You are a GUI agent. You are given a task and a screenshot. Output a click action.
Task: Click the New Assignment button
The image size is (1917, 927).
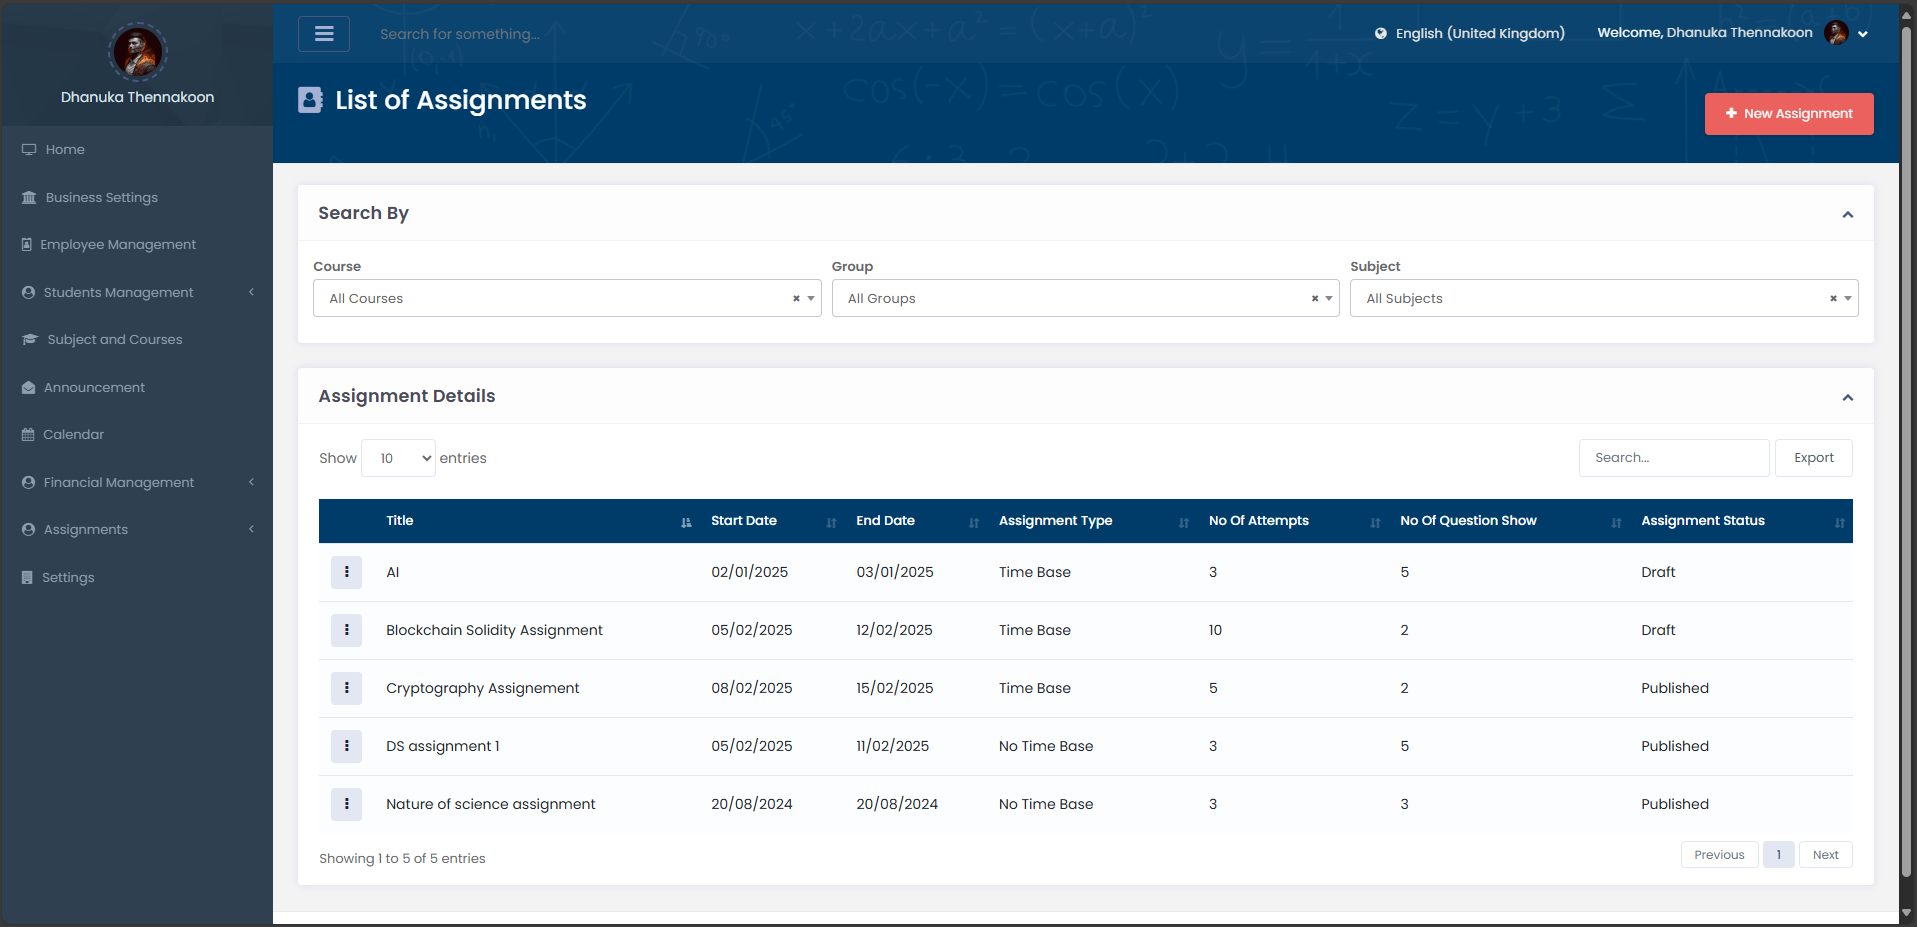[x=1789, y=114]
